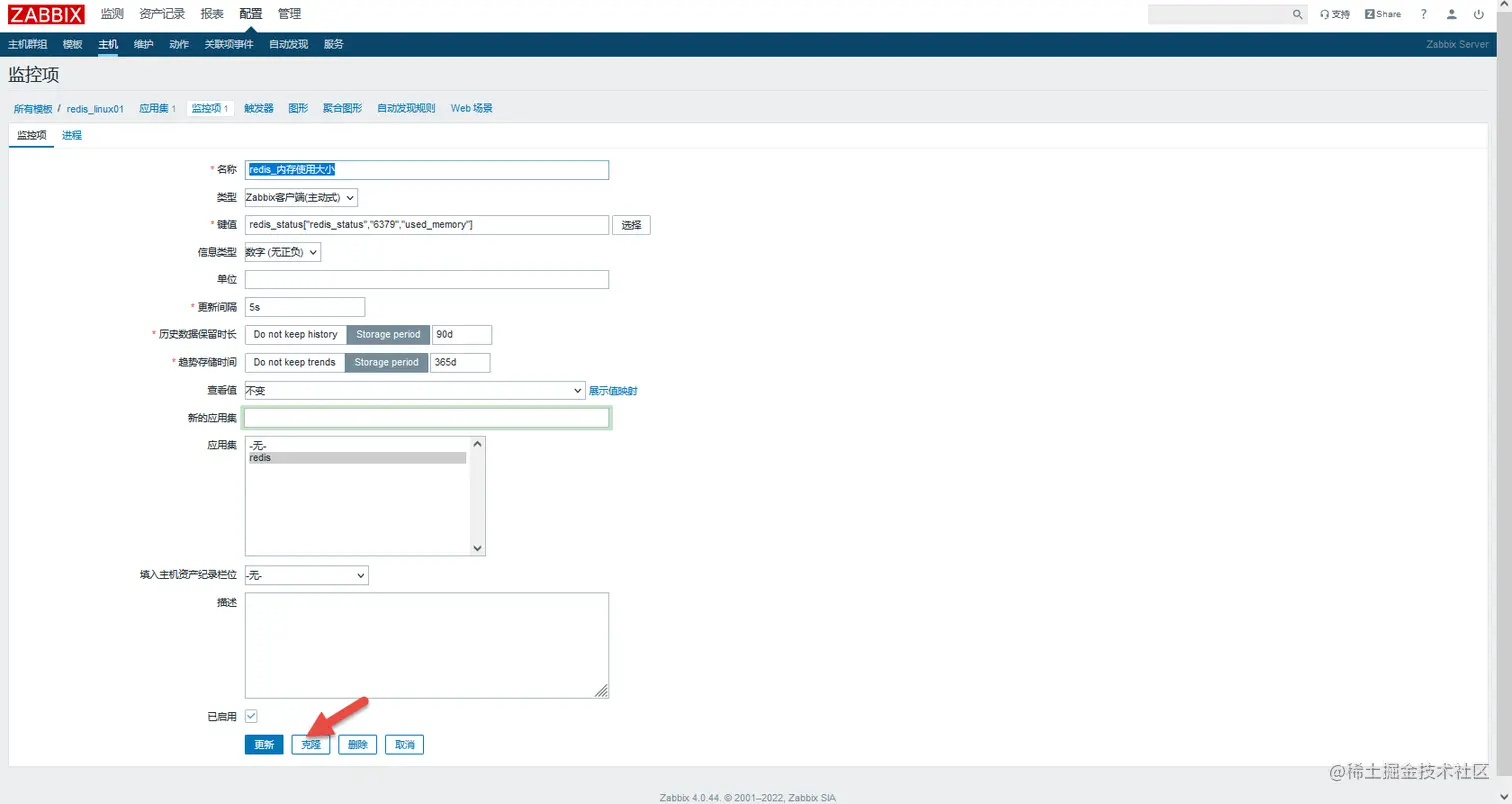Viewport: 1512px width, 804px height.
Task: Click the top search box
Action: click(1220, 14)
